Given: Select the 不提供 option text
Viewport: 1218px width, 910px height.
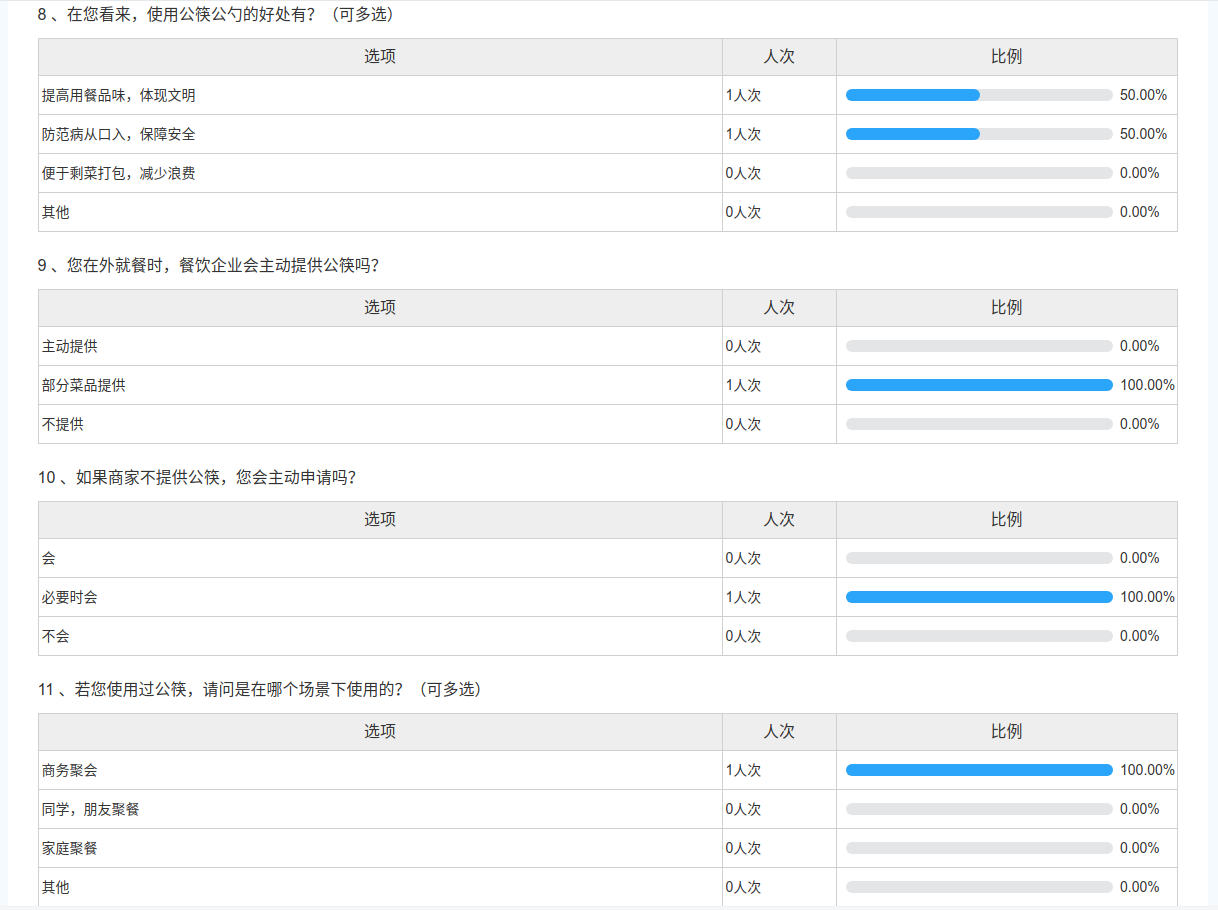Looking at the screenshot, I should 63,424.
